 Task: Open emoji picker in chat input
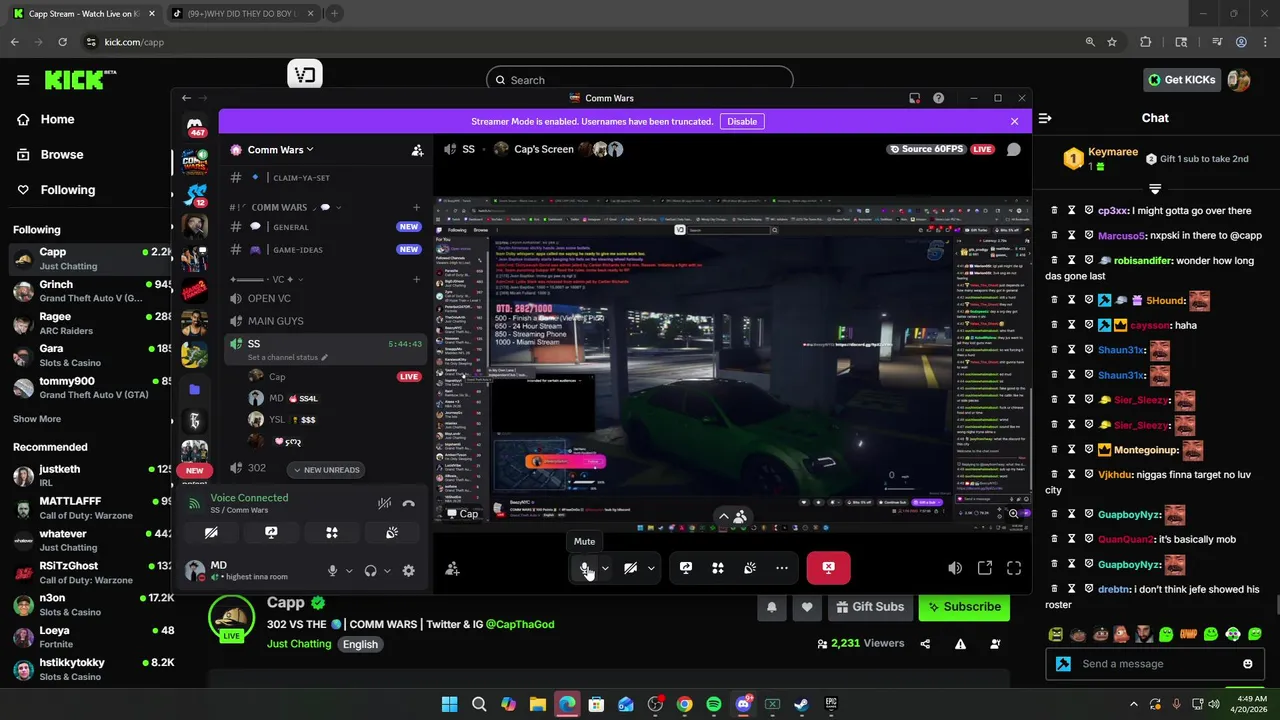[x=1247, y=664]
